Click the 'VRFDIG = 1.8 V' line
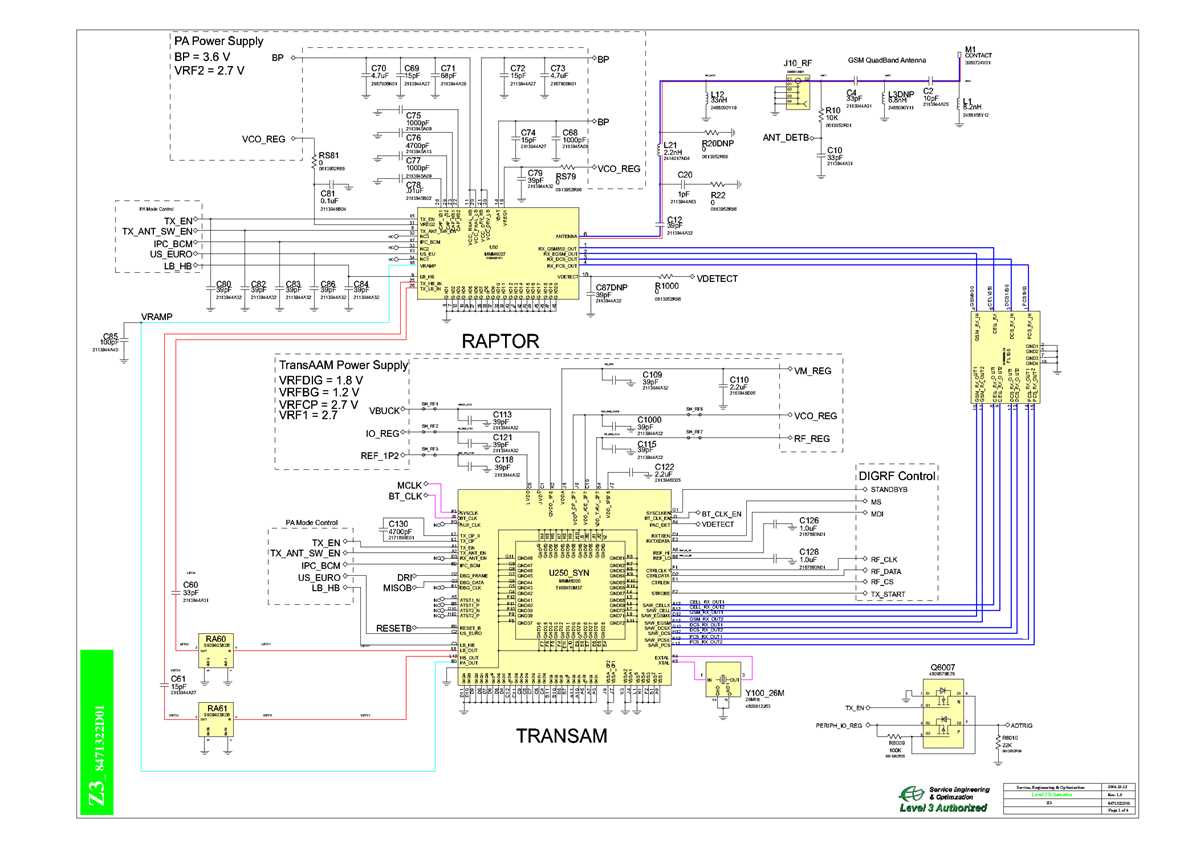Viewport: 1200px width, 848px height. [320, 380]
